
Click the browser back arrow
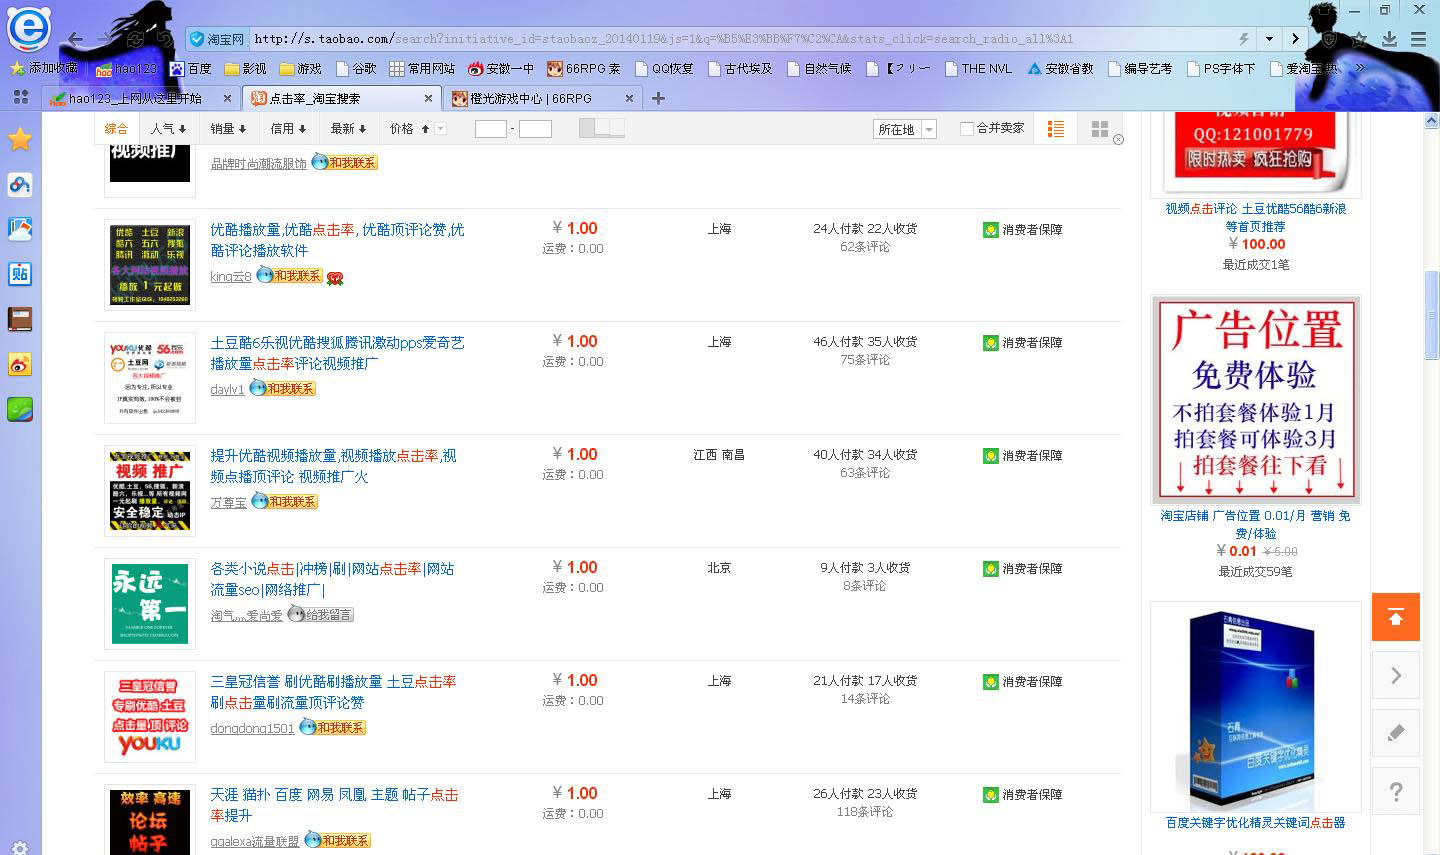click(x=76, y=39)
